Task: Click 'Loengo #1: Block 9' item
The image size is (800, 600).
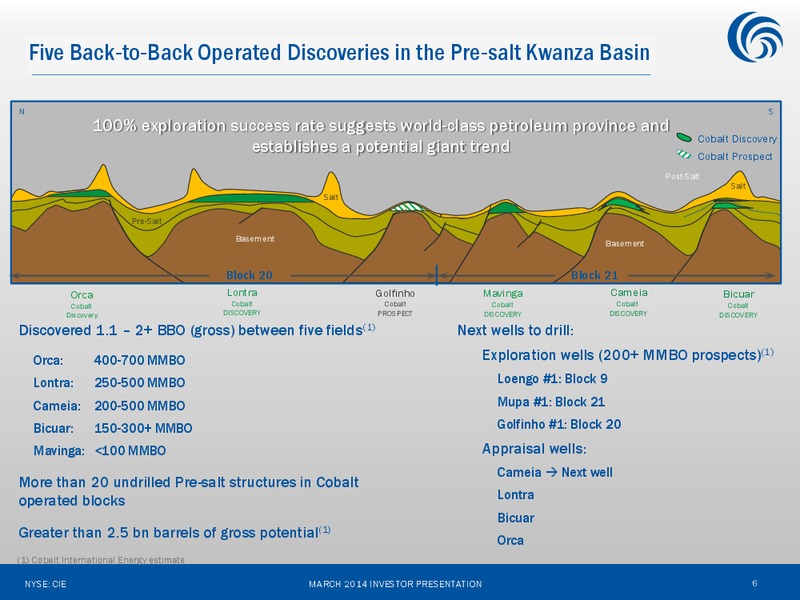Action: coord(552,379)
